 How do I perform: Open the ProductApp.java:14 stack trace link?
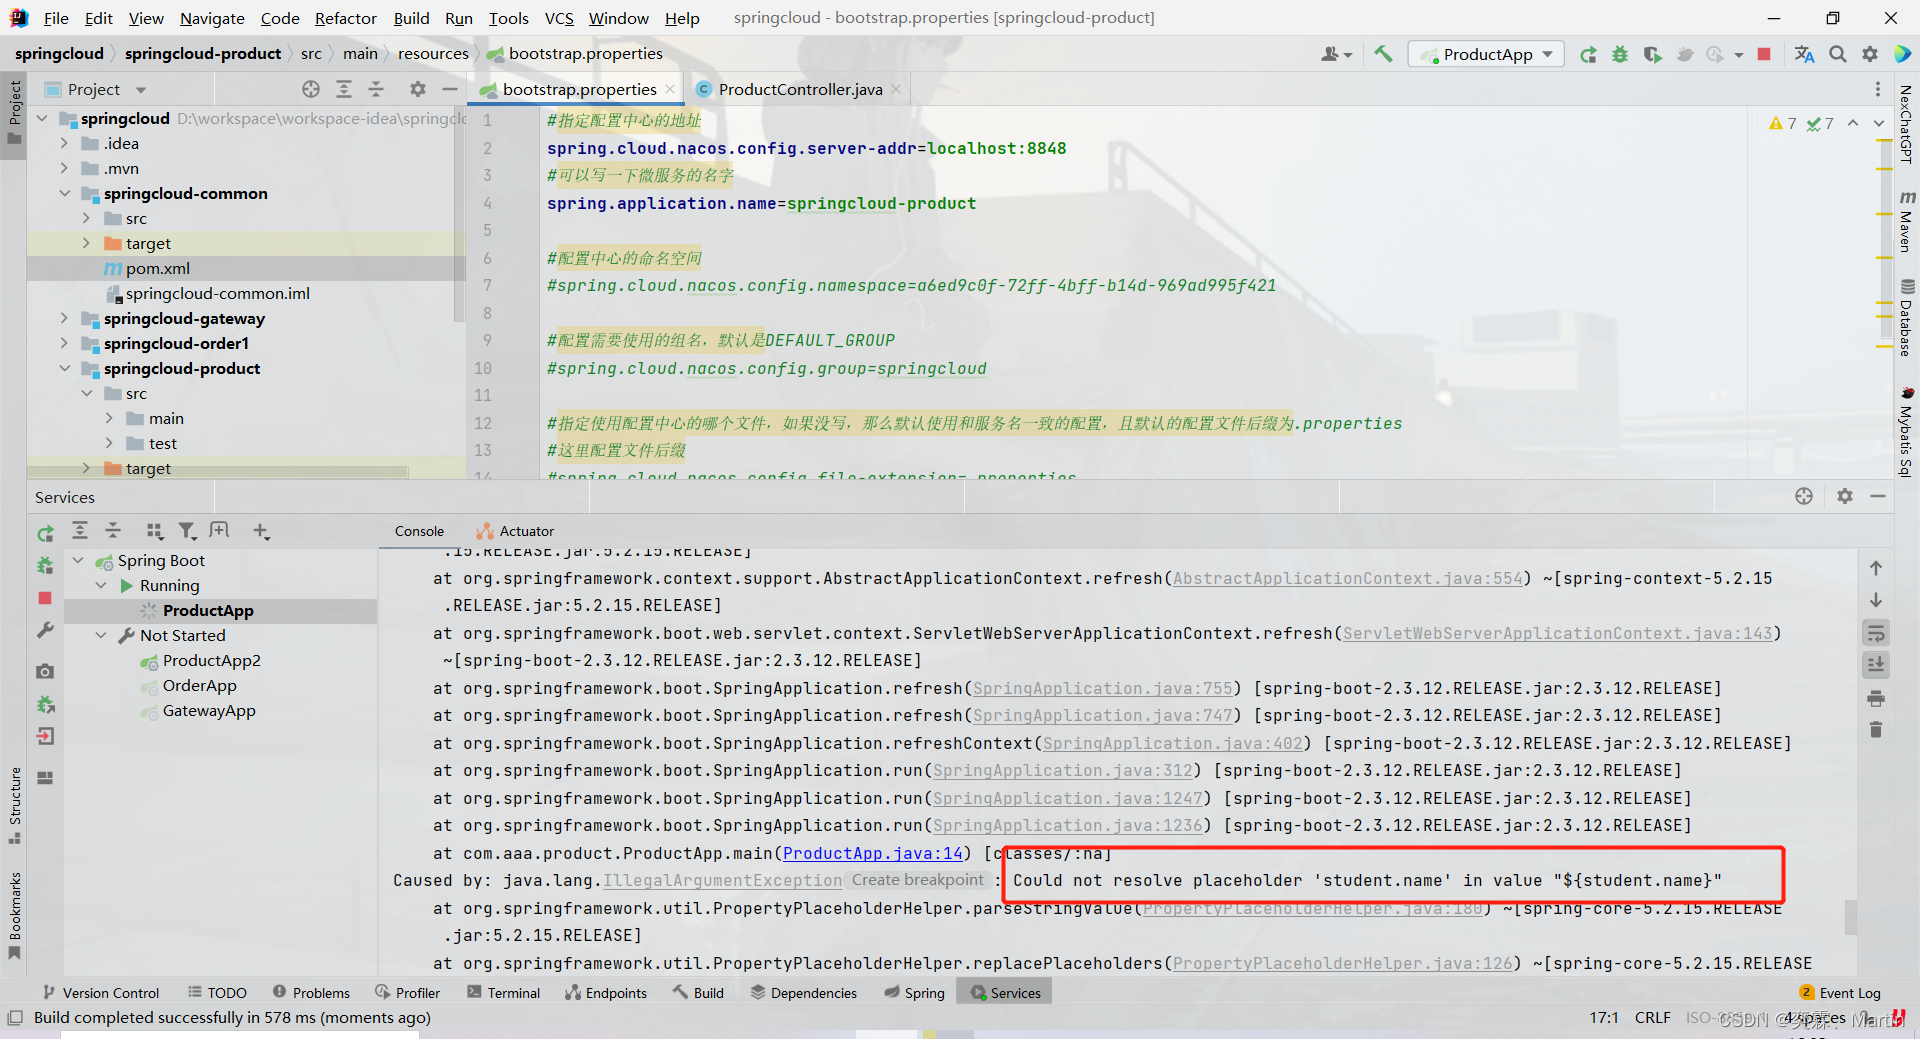[x=872, y=853]
